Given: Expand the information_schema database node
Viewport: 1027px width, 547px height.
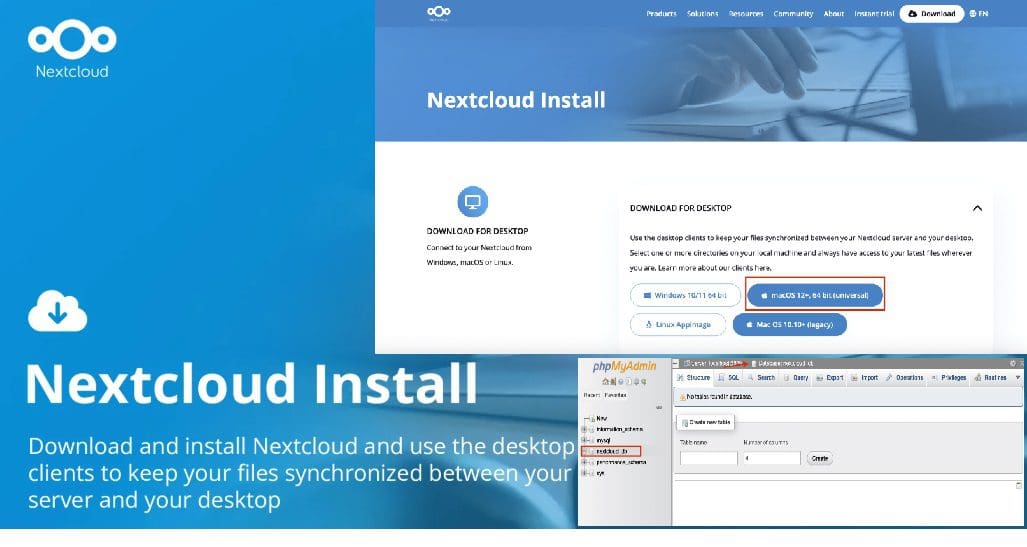Looking at the screenshot, I should (584, 429).
